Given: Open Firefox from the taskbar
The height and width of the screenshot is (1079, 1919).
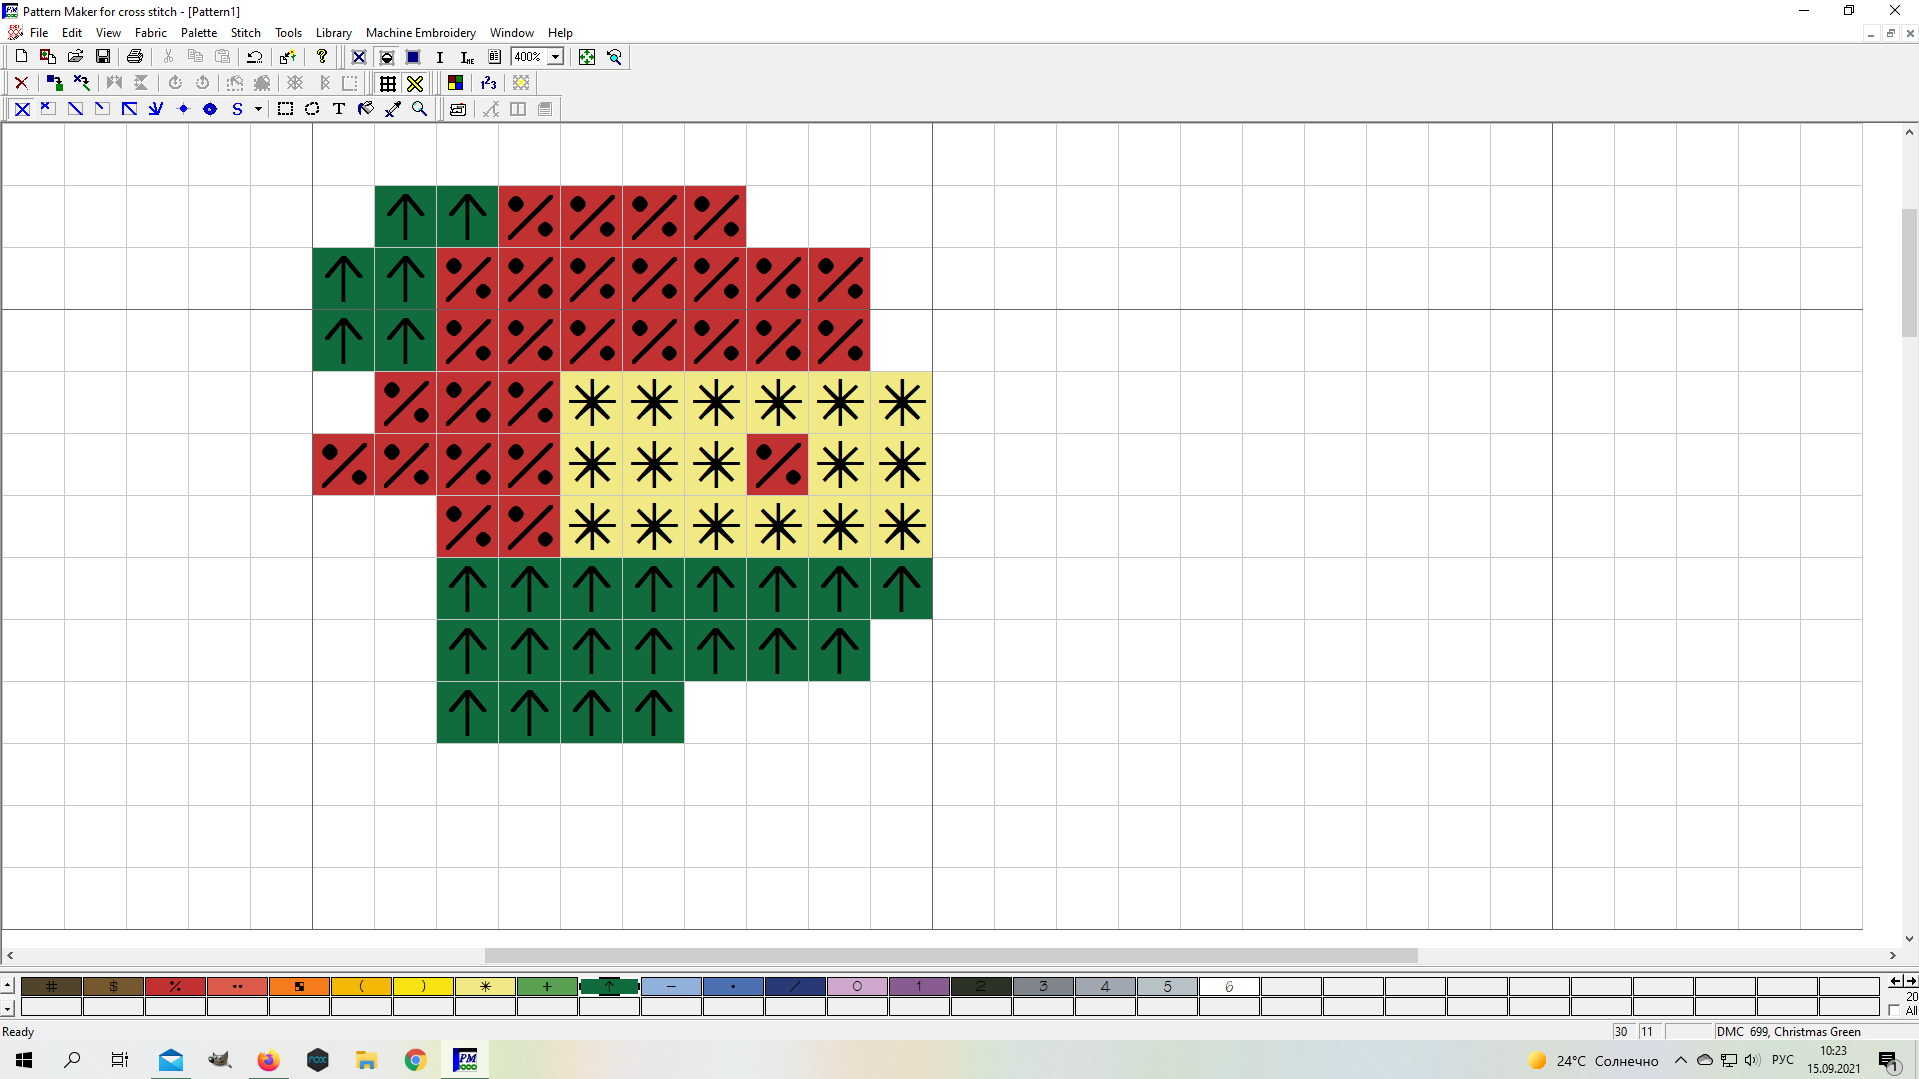Looking at the screenshot, I should coord(268,1060).
